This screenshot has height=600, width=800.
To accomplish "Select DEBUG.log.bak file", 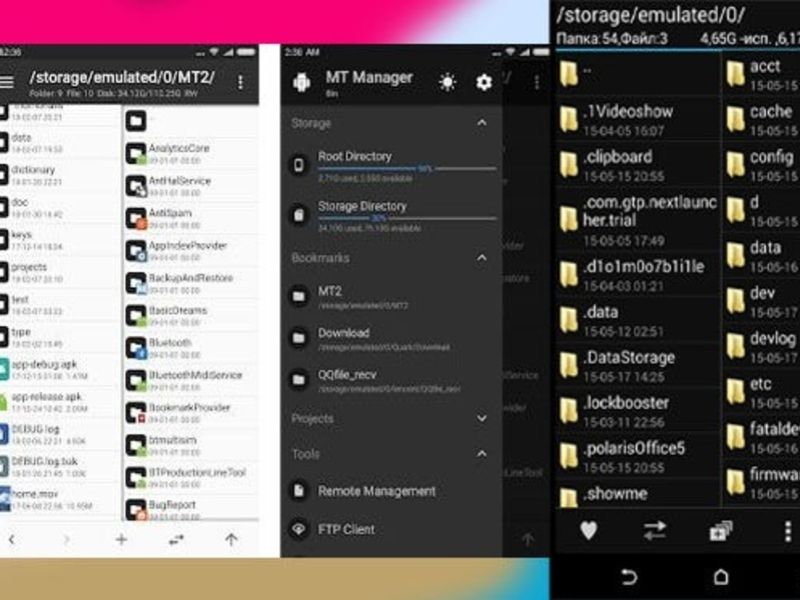I will [x=60, y=466].
